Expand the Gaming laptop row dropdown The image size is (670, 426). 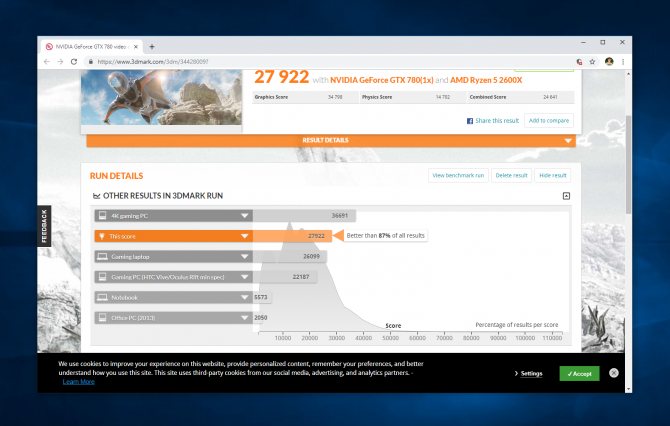[244, 257]
